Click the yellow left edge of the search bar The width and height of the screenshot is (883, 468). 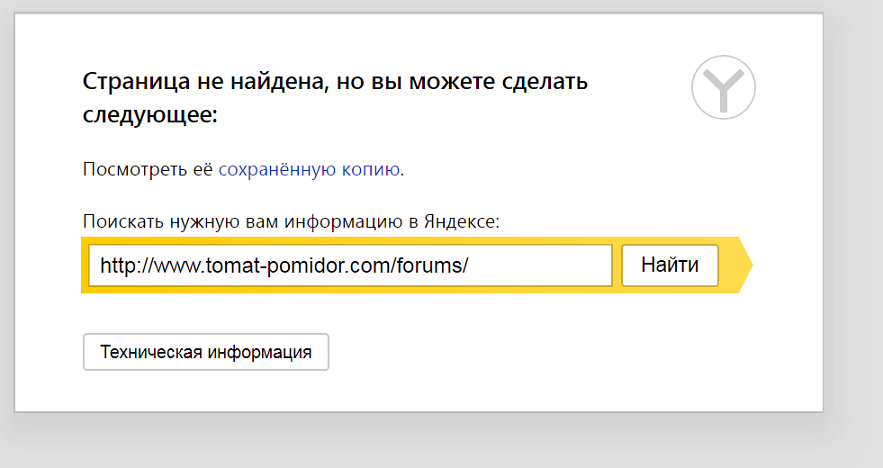(x=84, y=266)
